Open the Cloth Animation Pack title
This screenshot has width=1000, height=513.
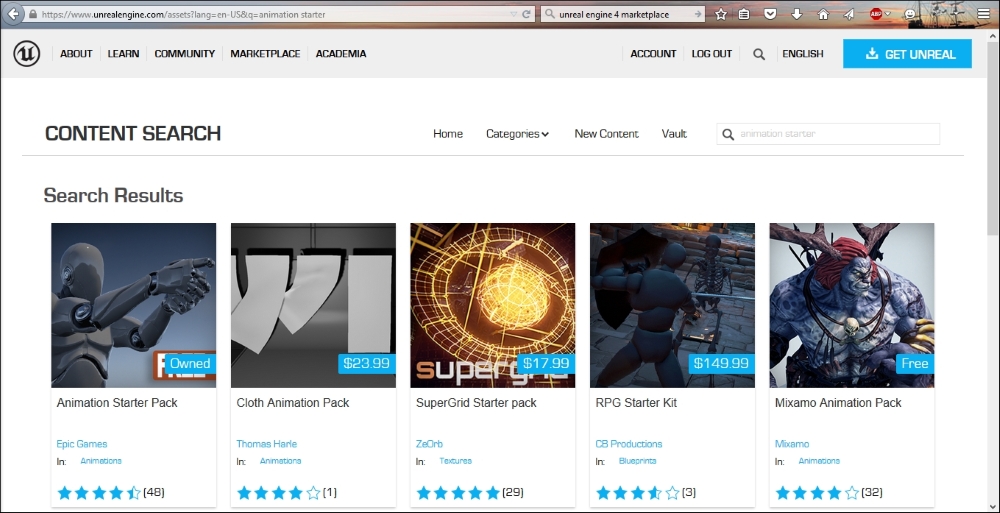point(293,403)
